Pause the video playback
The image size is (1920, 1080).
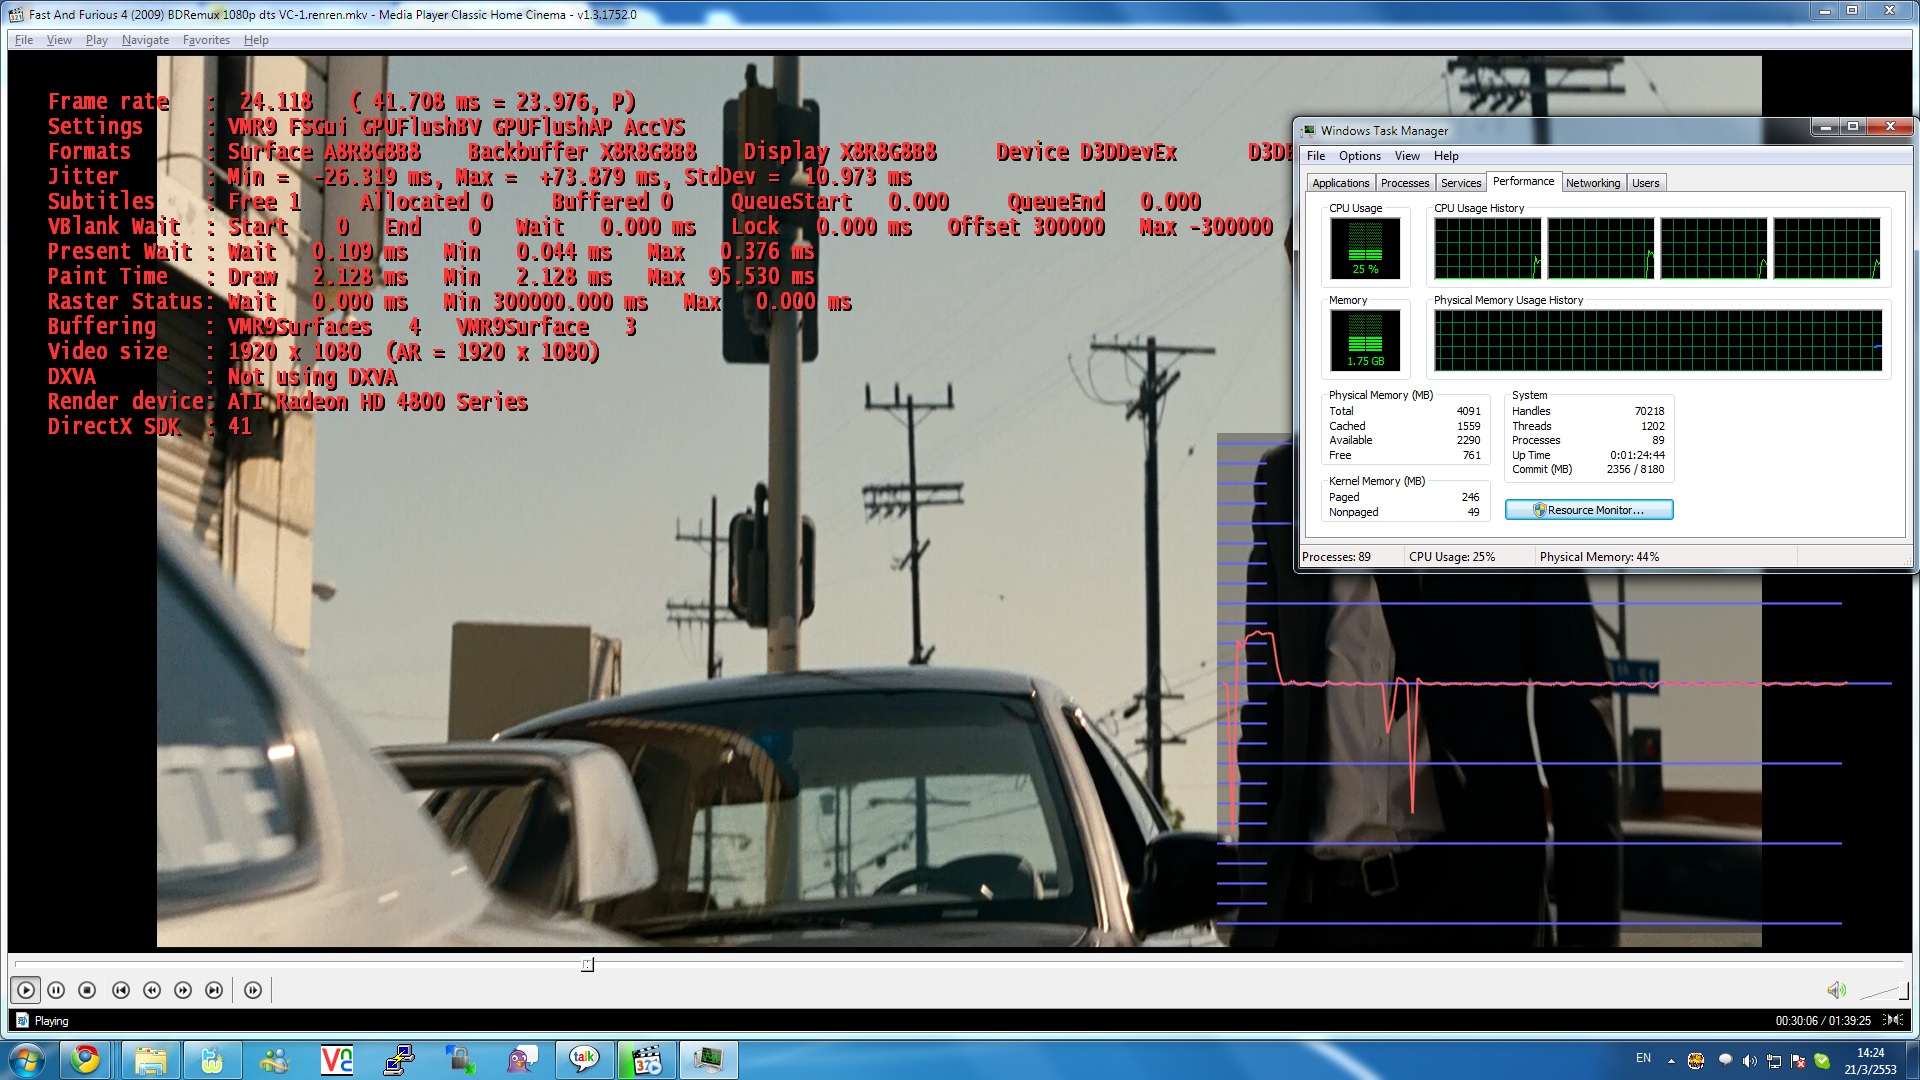[56, 990]
